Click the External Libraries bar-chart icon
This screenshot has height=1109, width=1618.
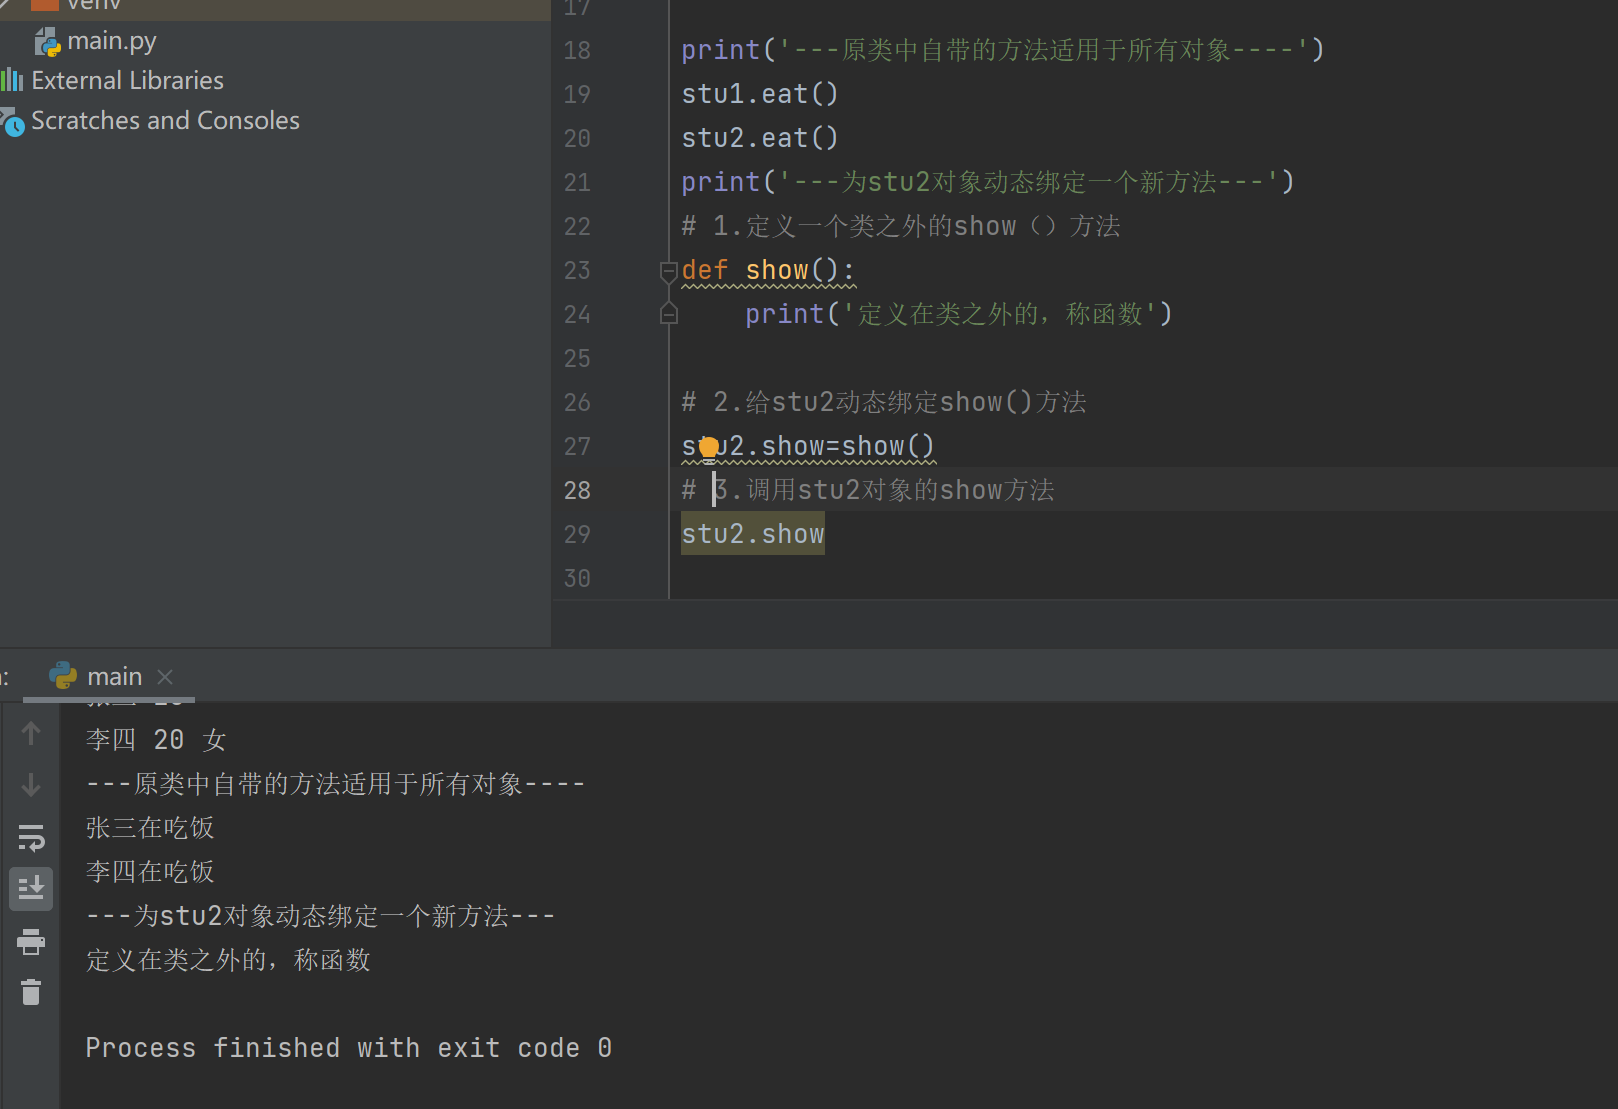[12, 80]
